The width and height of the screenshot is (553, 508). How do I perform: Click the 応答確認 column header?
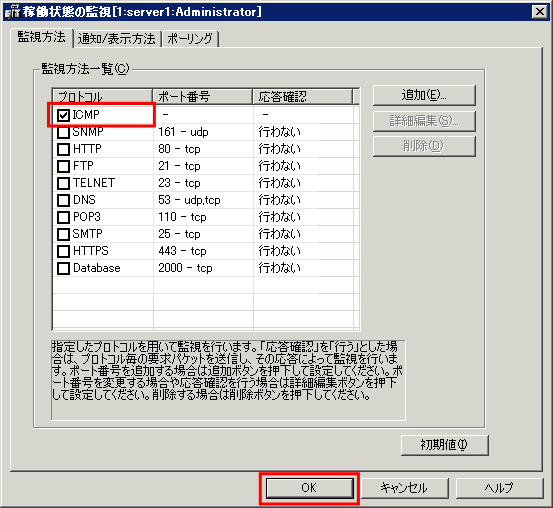(x=303, y=96)
